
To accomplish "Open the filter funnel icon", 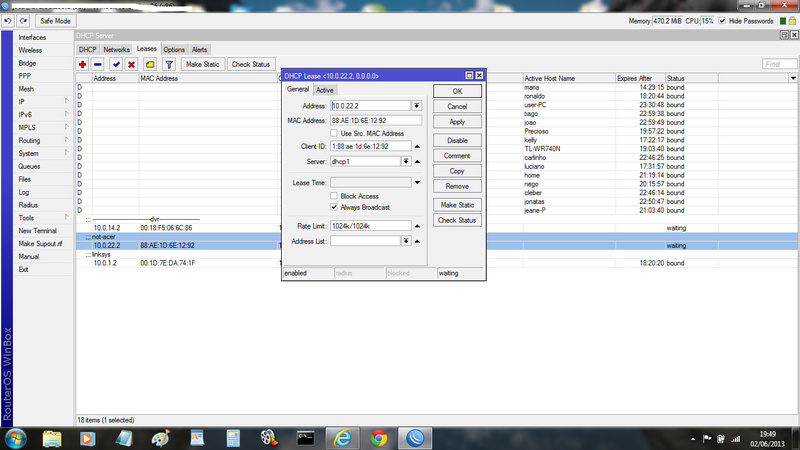I will (169, 64).
